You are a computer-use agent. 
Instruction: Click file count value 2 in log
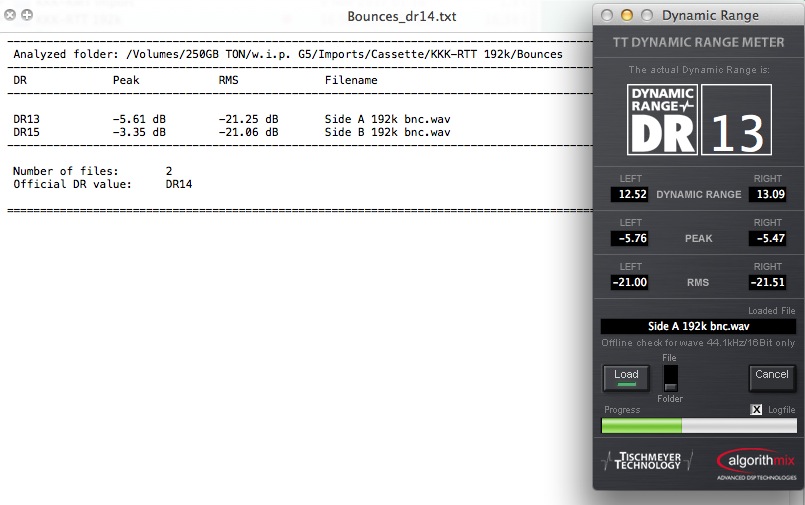tap(169, 171)
